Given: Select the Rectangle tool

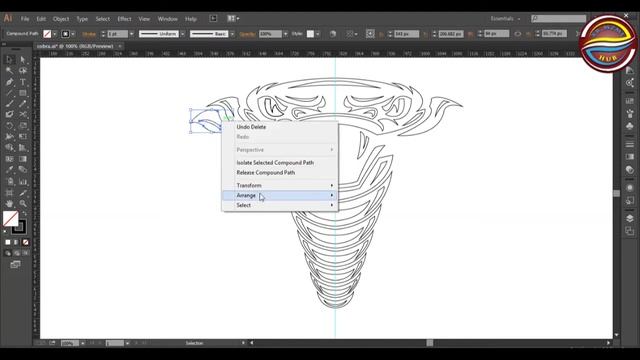Looking at the screenshot, I should (23, 93).
